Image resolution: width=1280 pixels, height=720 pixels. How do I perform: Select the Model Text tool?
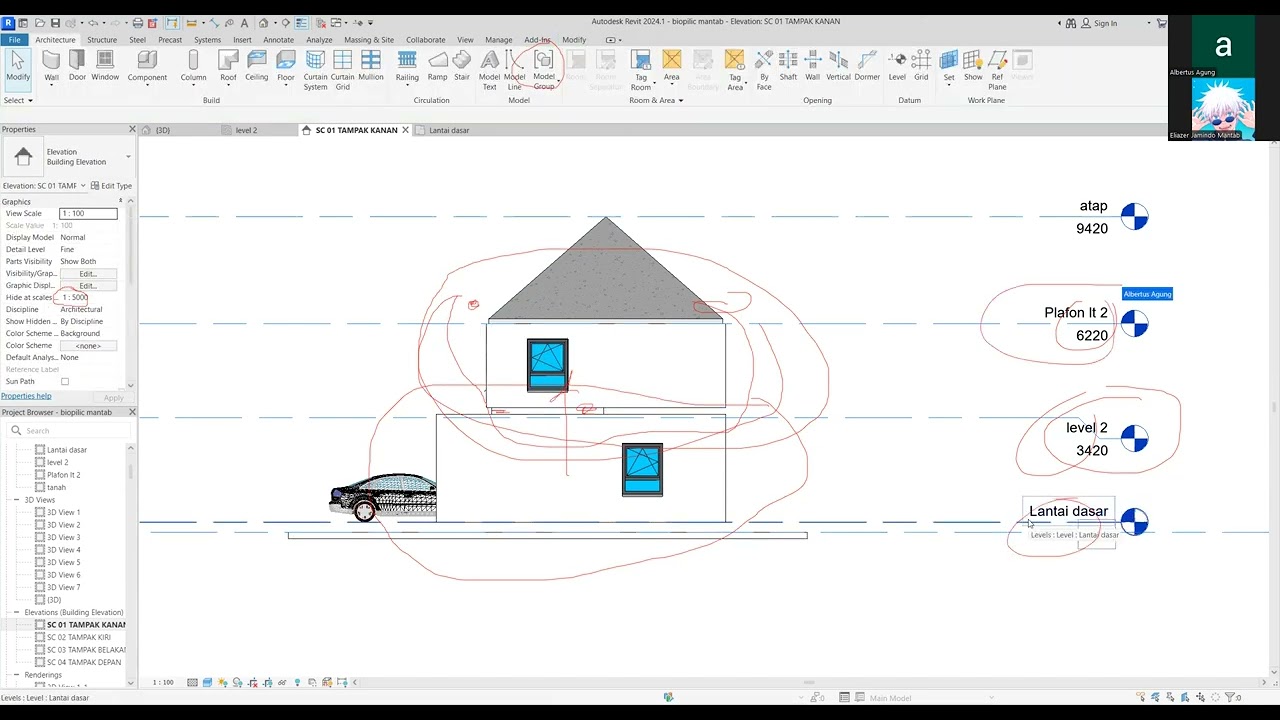coord(489,71)
